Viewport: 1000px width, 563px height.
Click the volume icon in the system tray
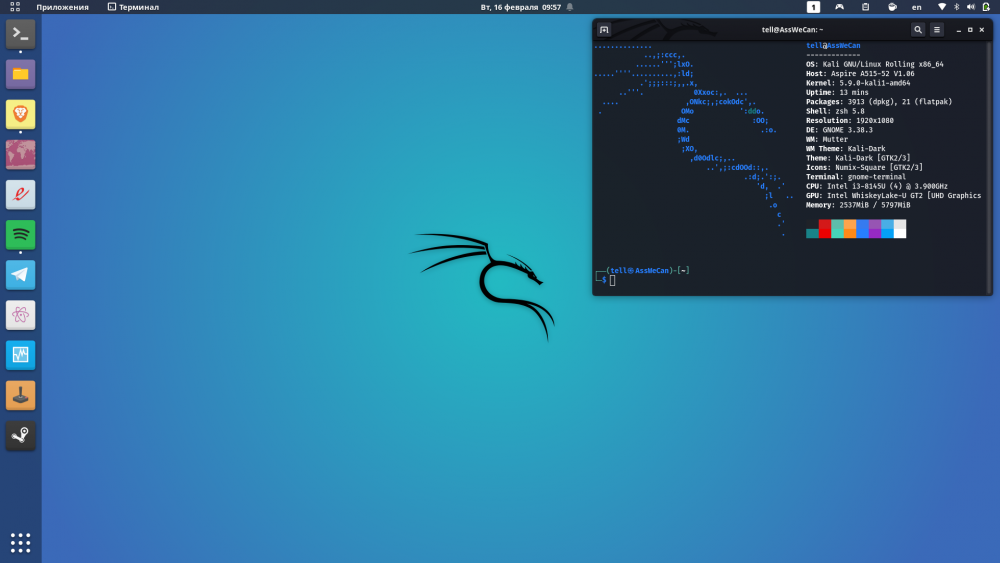[x=970, y=7]
